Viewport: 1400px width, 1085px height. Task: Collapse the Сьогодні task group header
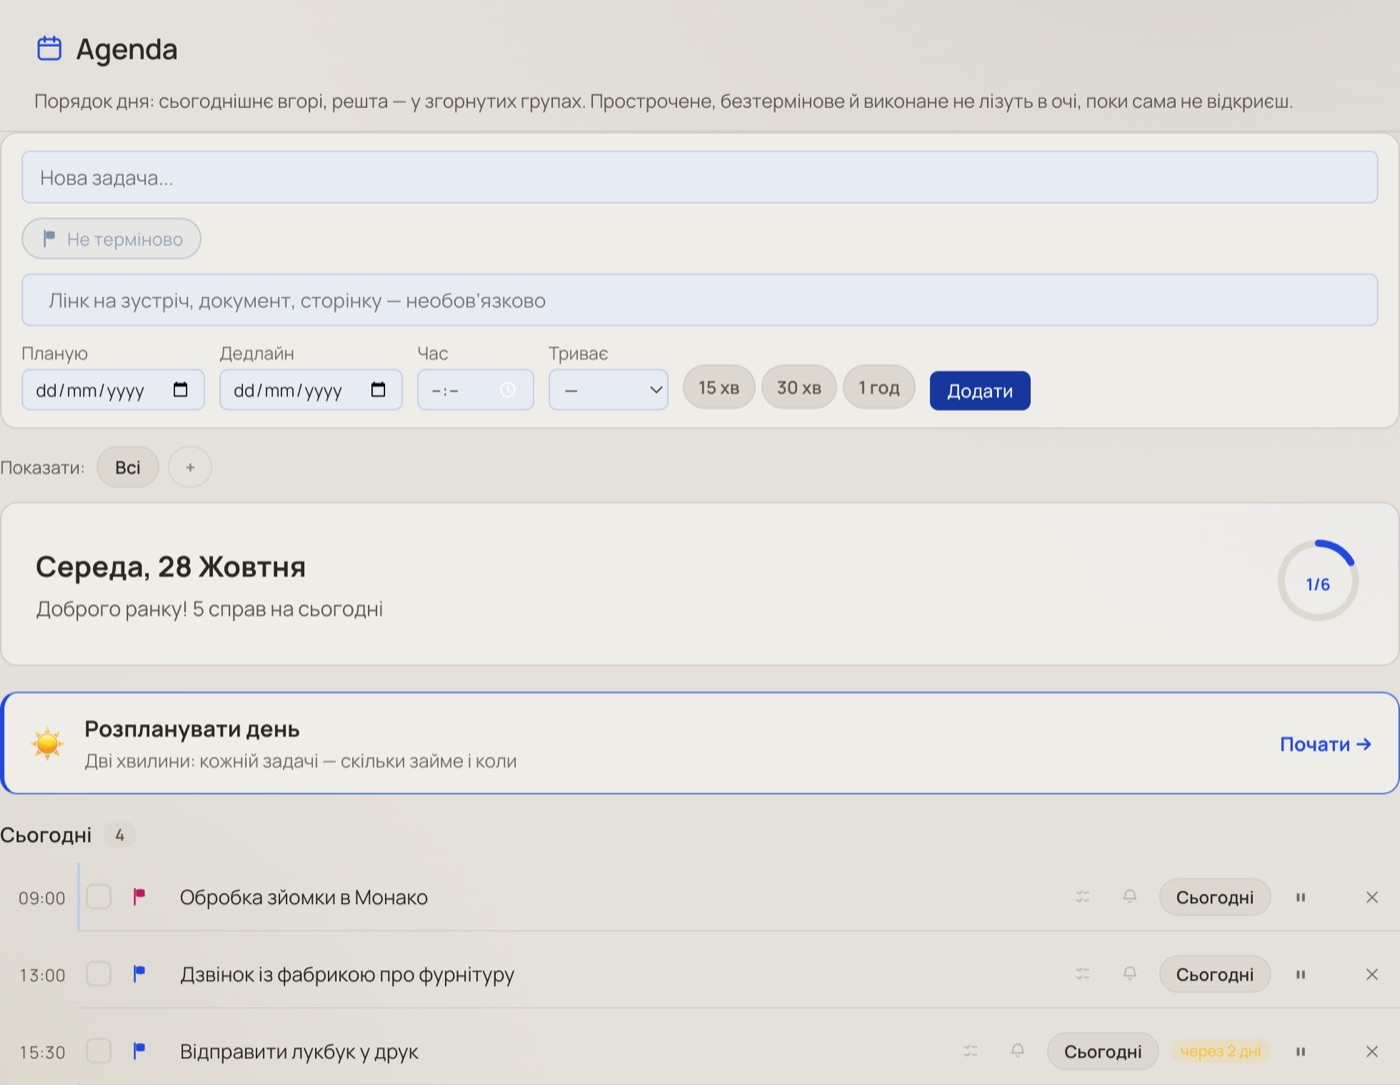tap(67, 835)
